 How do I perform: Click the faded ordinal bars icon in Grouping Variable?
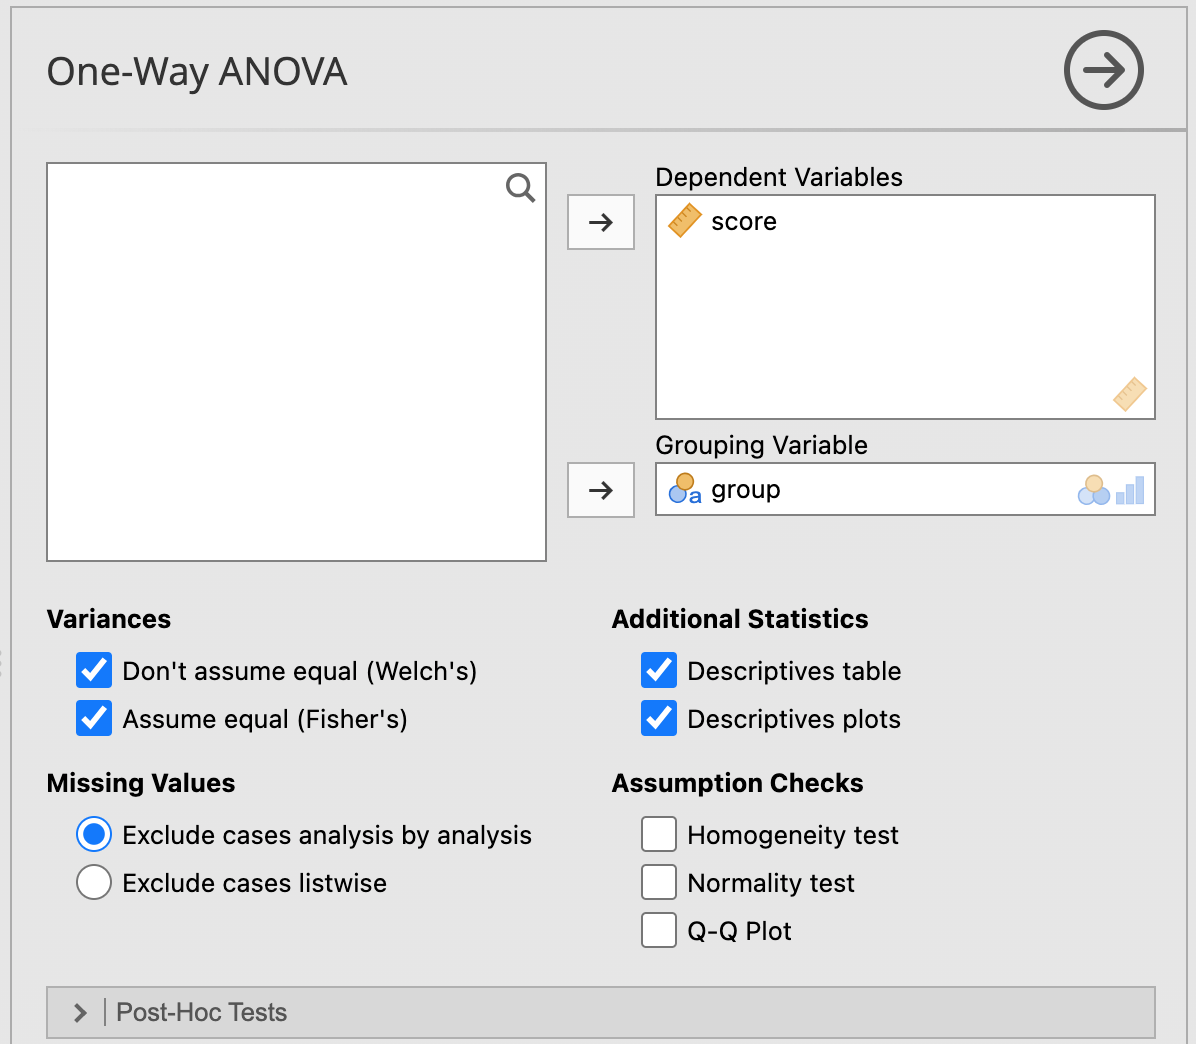(1130, 490)
